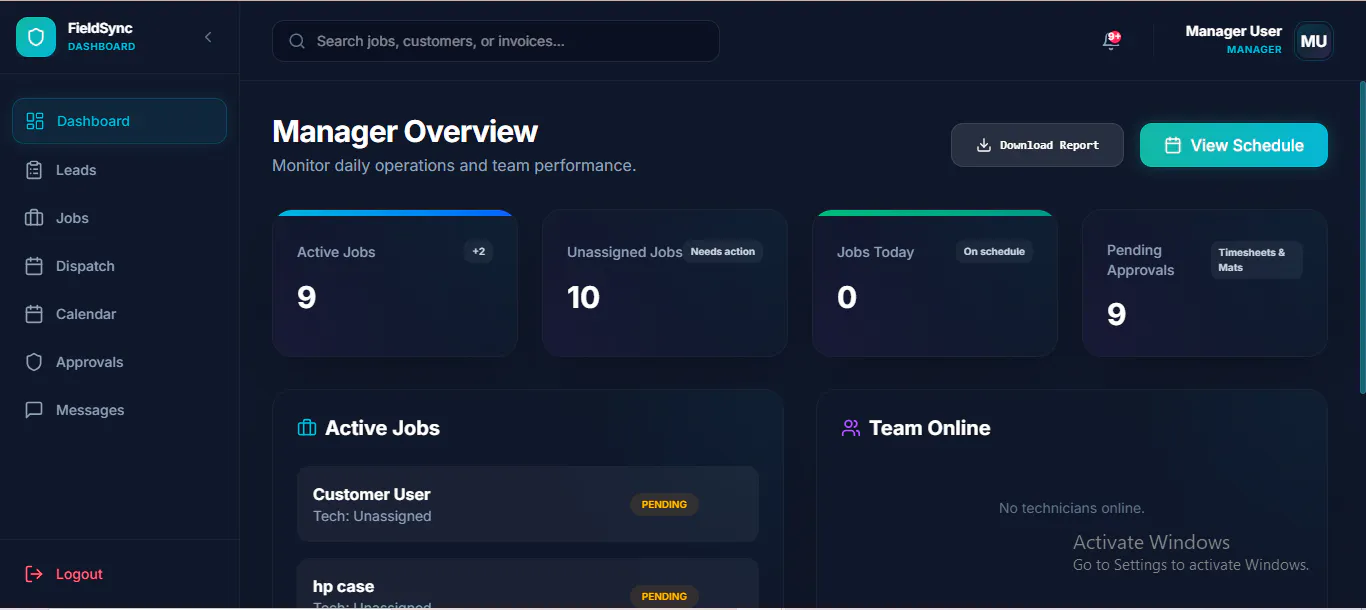Open notifications via the bell icon

pyautogui.click(x=1111, y=41)
